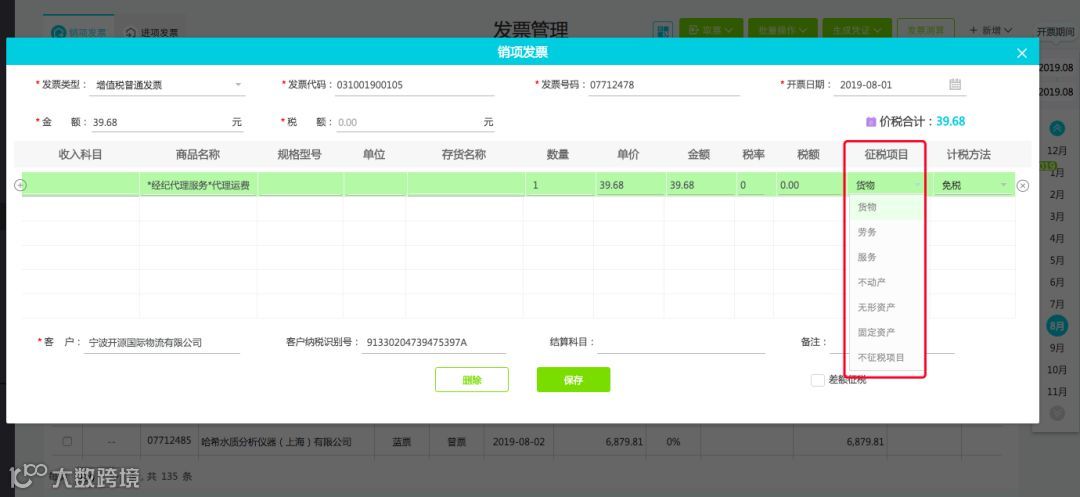Click the 金额 field showing 39.68 at top

[167, 123]
